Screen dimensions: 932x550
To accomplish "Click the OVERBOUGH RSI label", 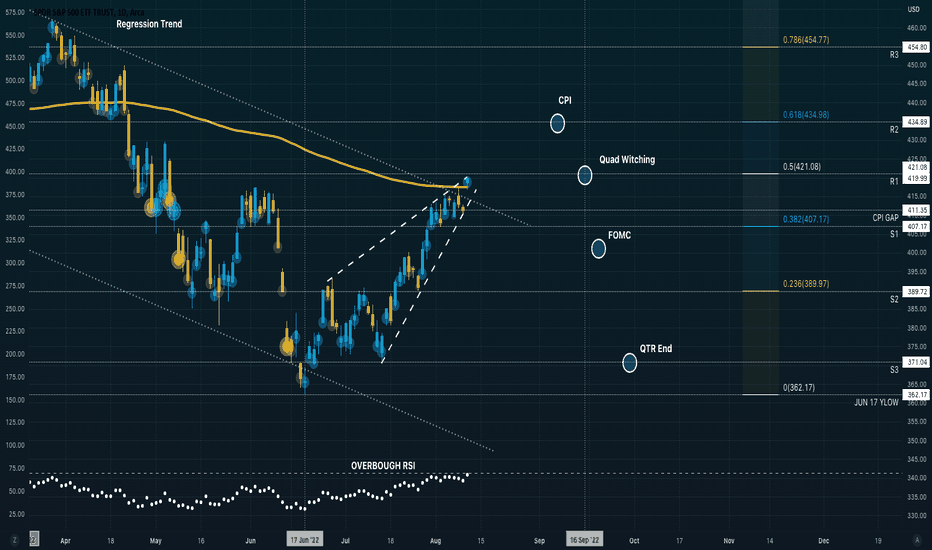I will coord(383,466).
